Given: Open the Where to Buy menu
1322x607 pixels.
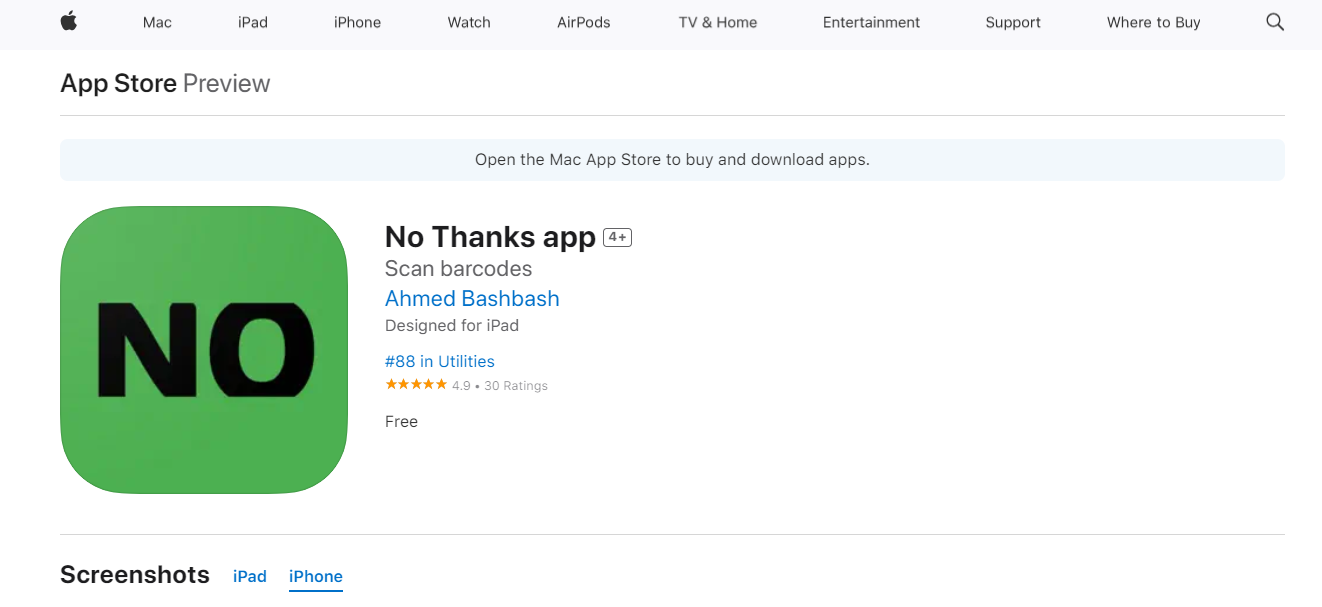Looking at the screenshot, I should [1153, 22].
